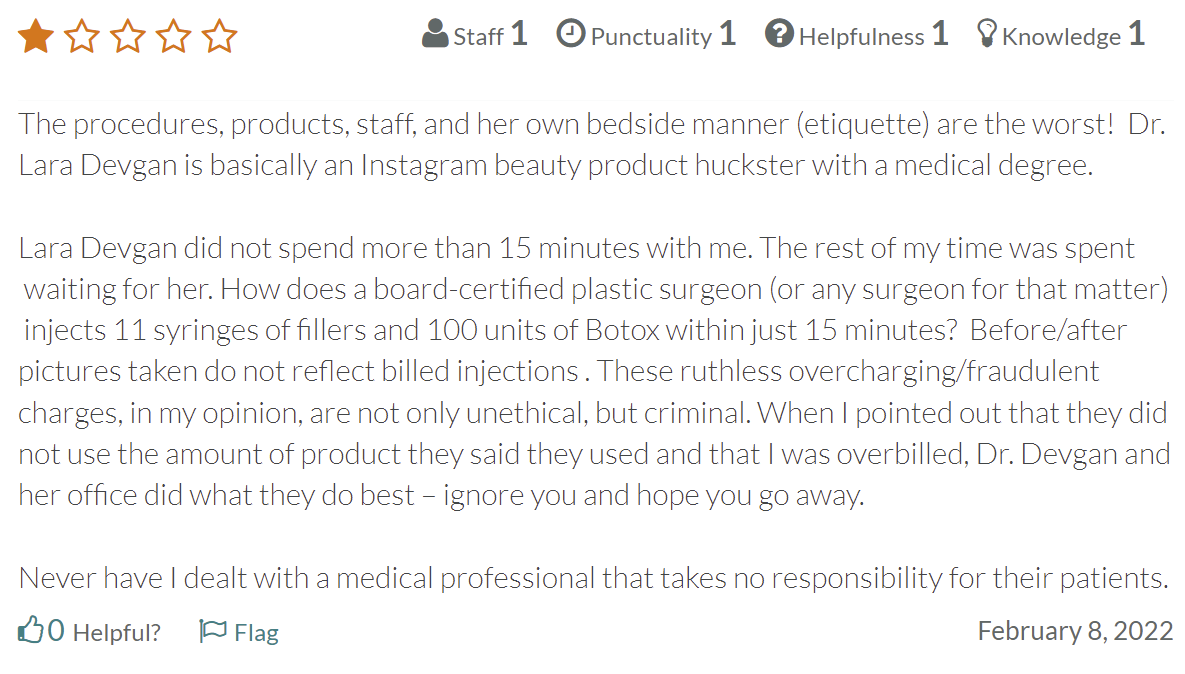1185x674 pixels.
Task: Click the Helpfulness rating label
Action: 862,37
